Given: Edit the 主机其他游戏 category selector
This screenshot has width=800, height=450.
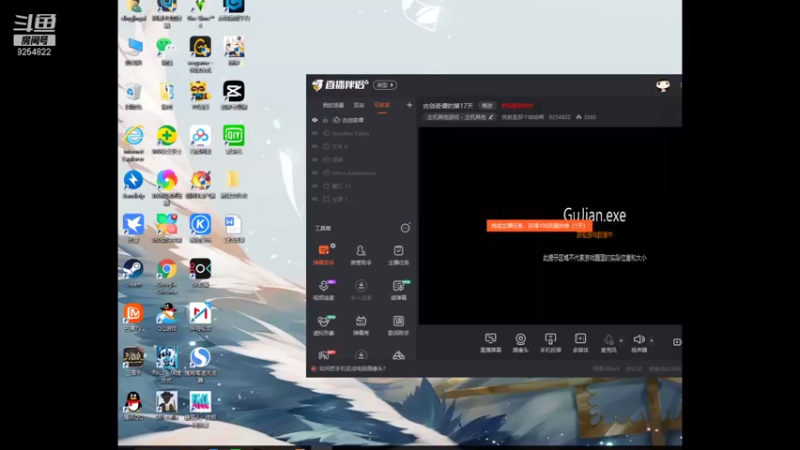Looking at the screenshot, I should (x=460, y=117).
